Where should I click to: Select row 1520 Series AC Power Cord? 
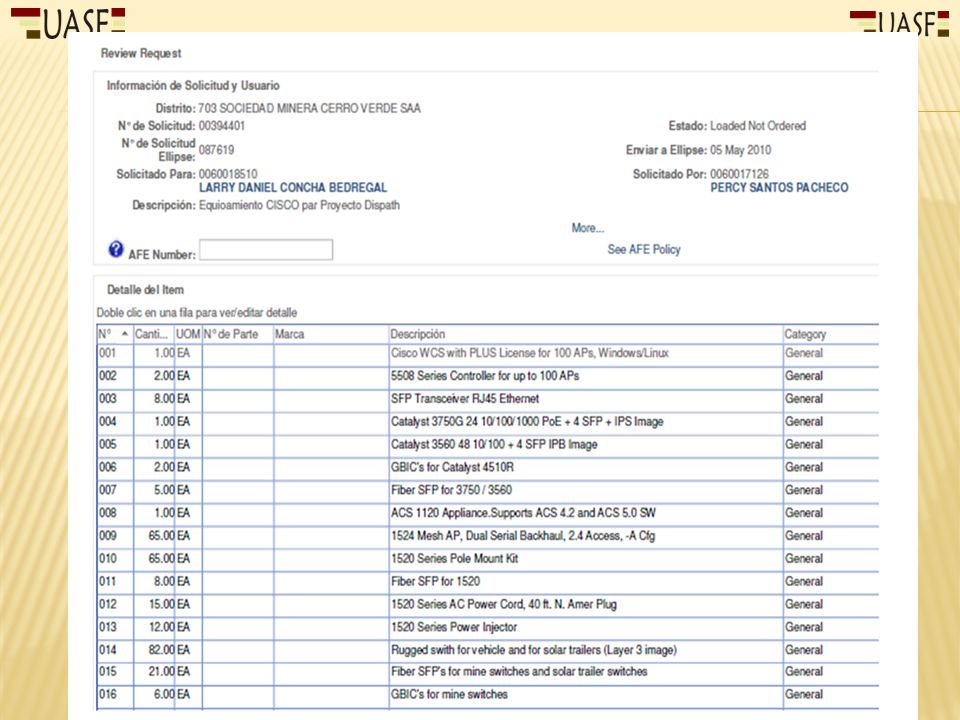pos(488,605)
